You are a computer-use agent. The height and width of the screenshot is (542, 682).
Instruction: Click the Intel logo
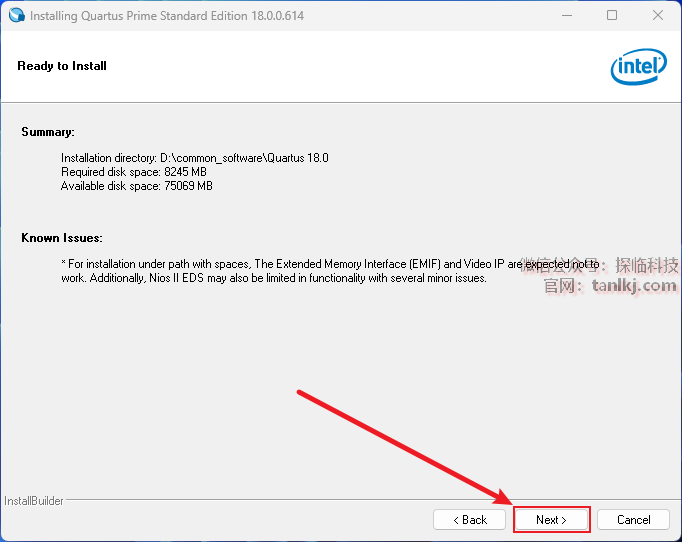pyautogui.click(x=639, y=67)
